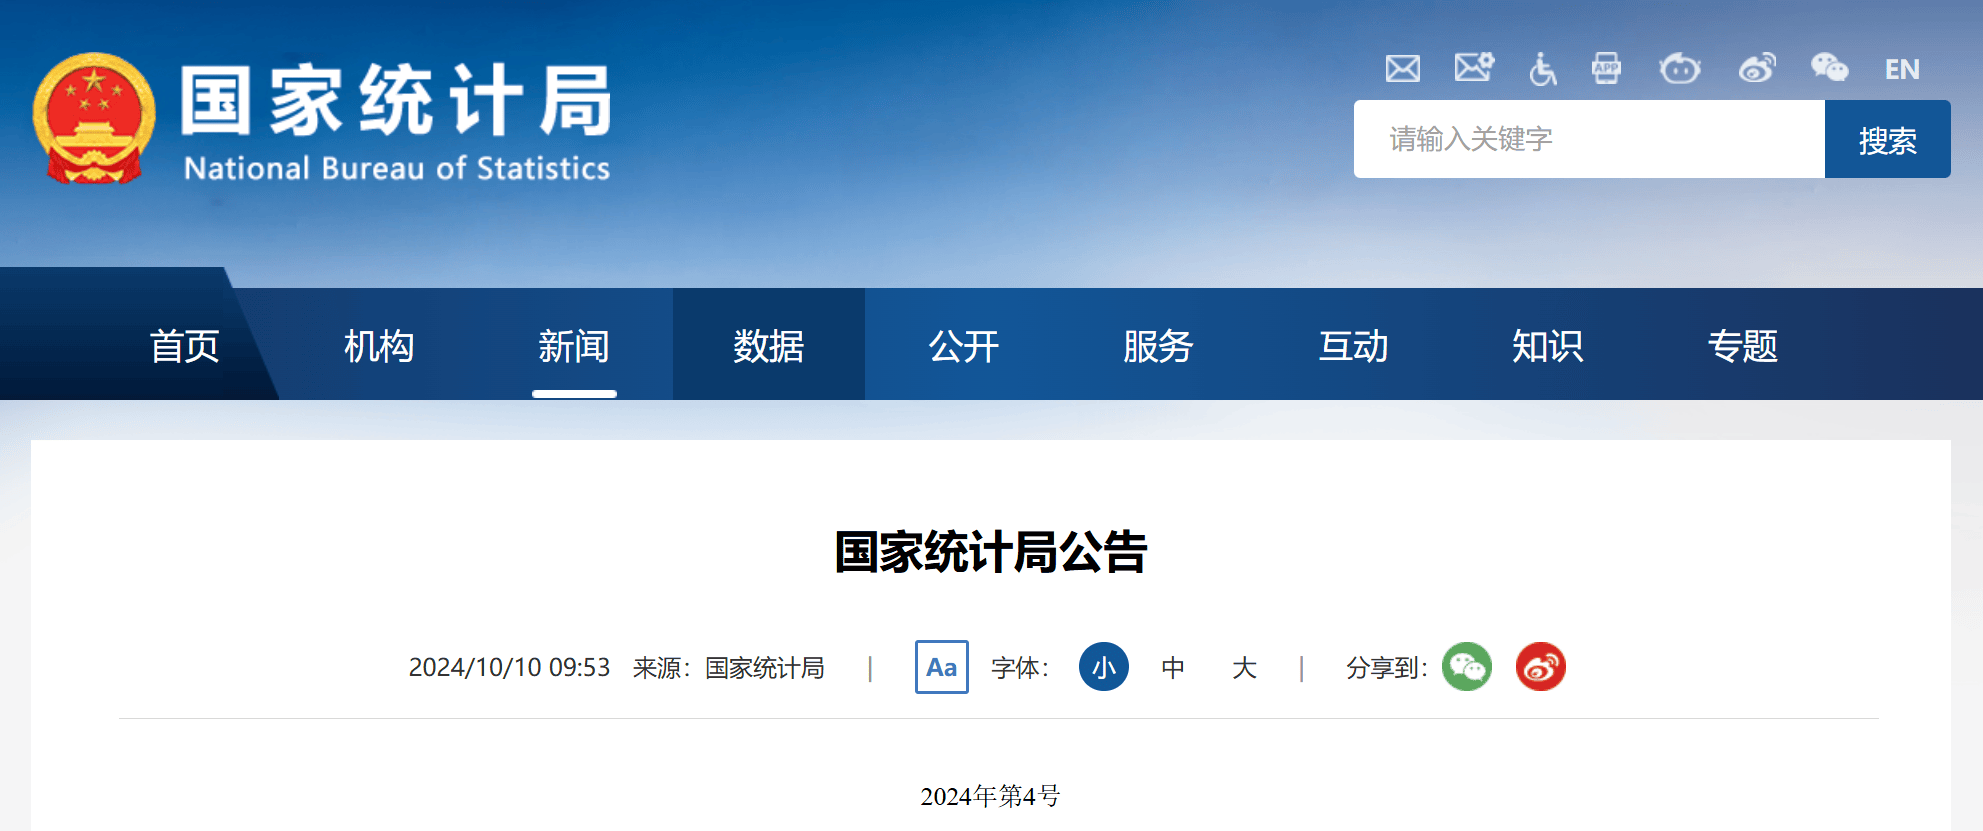Open the header Weibo icon
1983x831 pixels.
pyautogui.click(x=1757, y=68)
